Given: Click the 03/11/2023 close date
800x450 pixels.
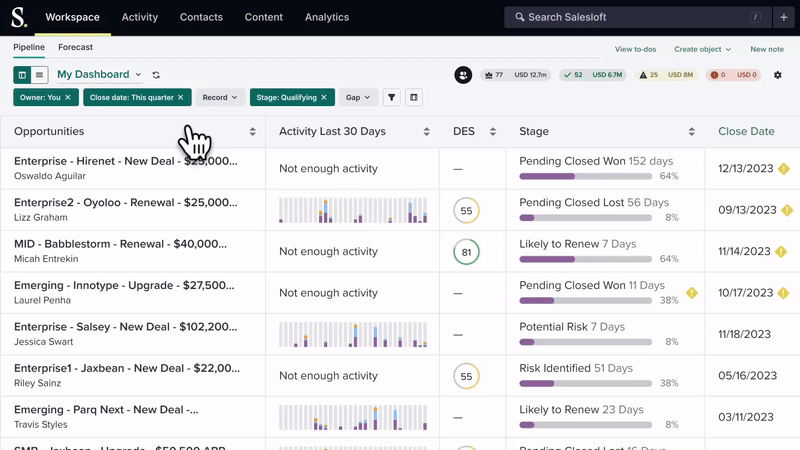Looking at the screenshot, I should pyautogui.click(x=746, y=417).
